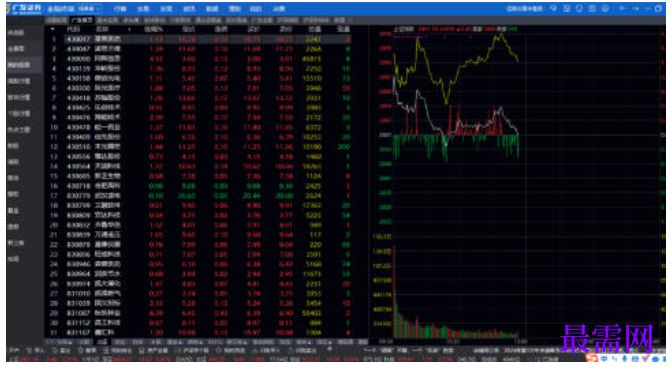Select stock code 430476 in row 9
The height and width of the screenshot is (370, 672).
(x=78, y=117)
